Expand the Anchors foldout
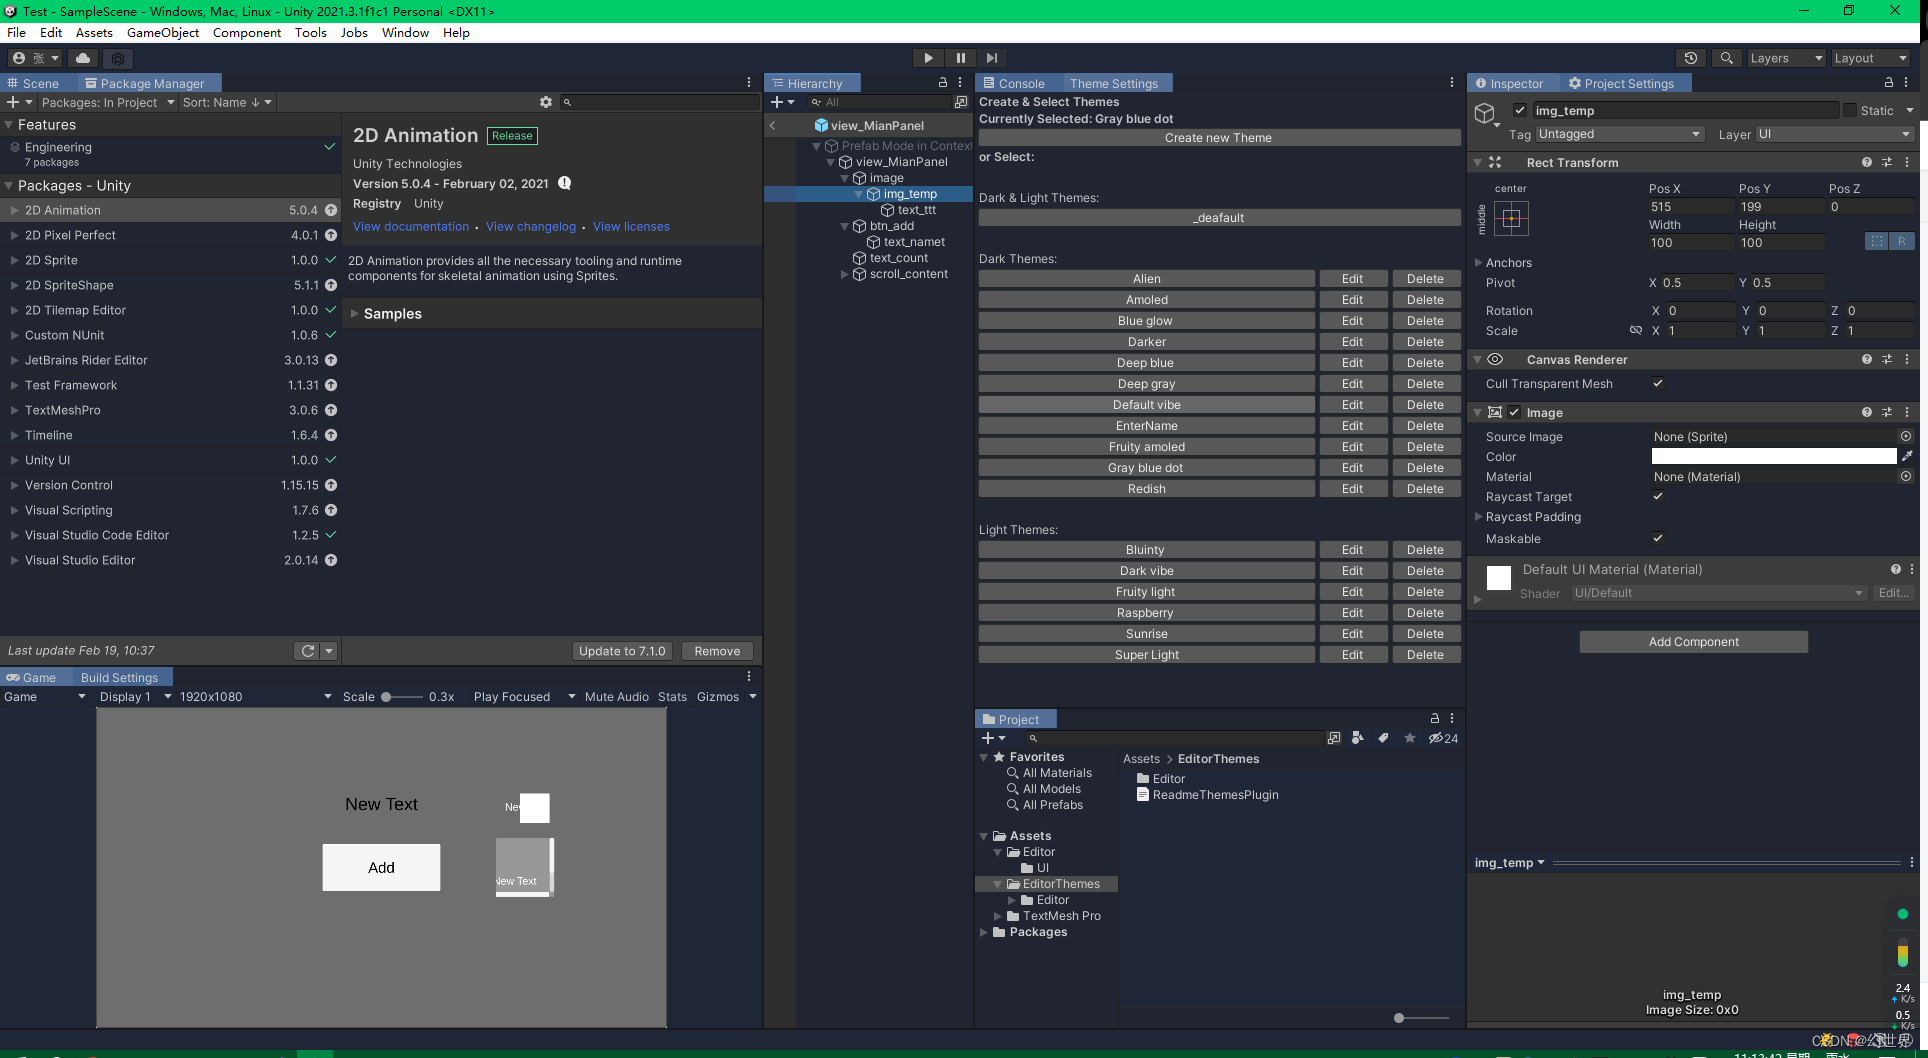The image size is (1928, 1058). tap(1478, 263)
